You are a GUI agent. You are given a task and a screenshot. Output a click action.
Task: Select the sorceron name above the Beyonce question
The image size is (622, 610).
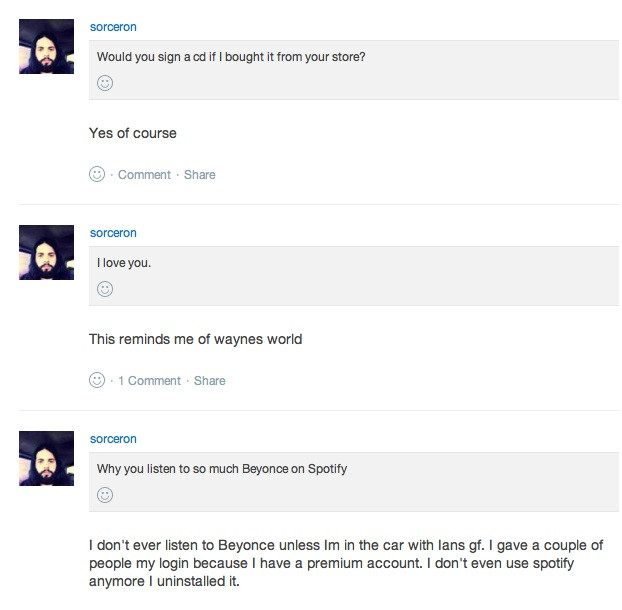[113, 439]
